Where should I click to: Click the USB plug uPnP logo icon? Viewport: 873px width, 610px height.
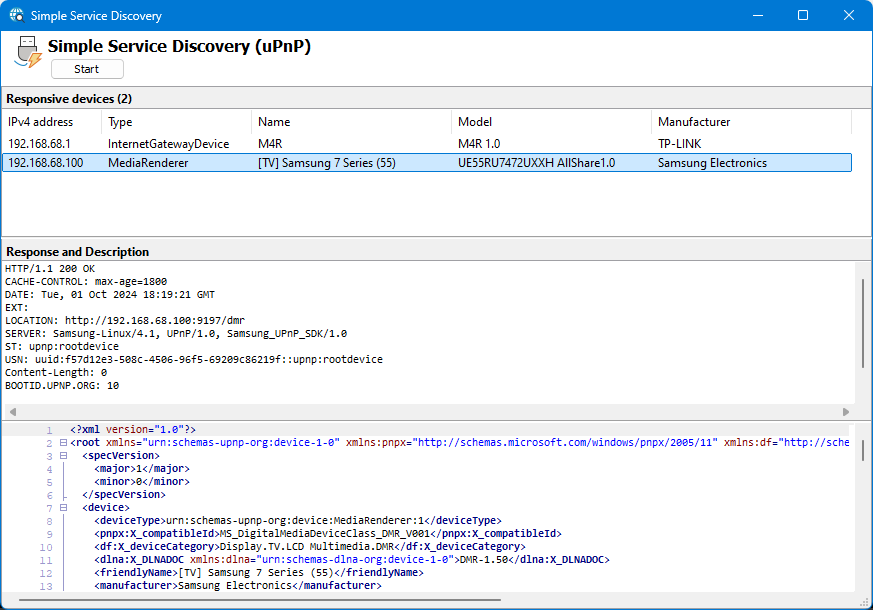[x=28, y=52]
